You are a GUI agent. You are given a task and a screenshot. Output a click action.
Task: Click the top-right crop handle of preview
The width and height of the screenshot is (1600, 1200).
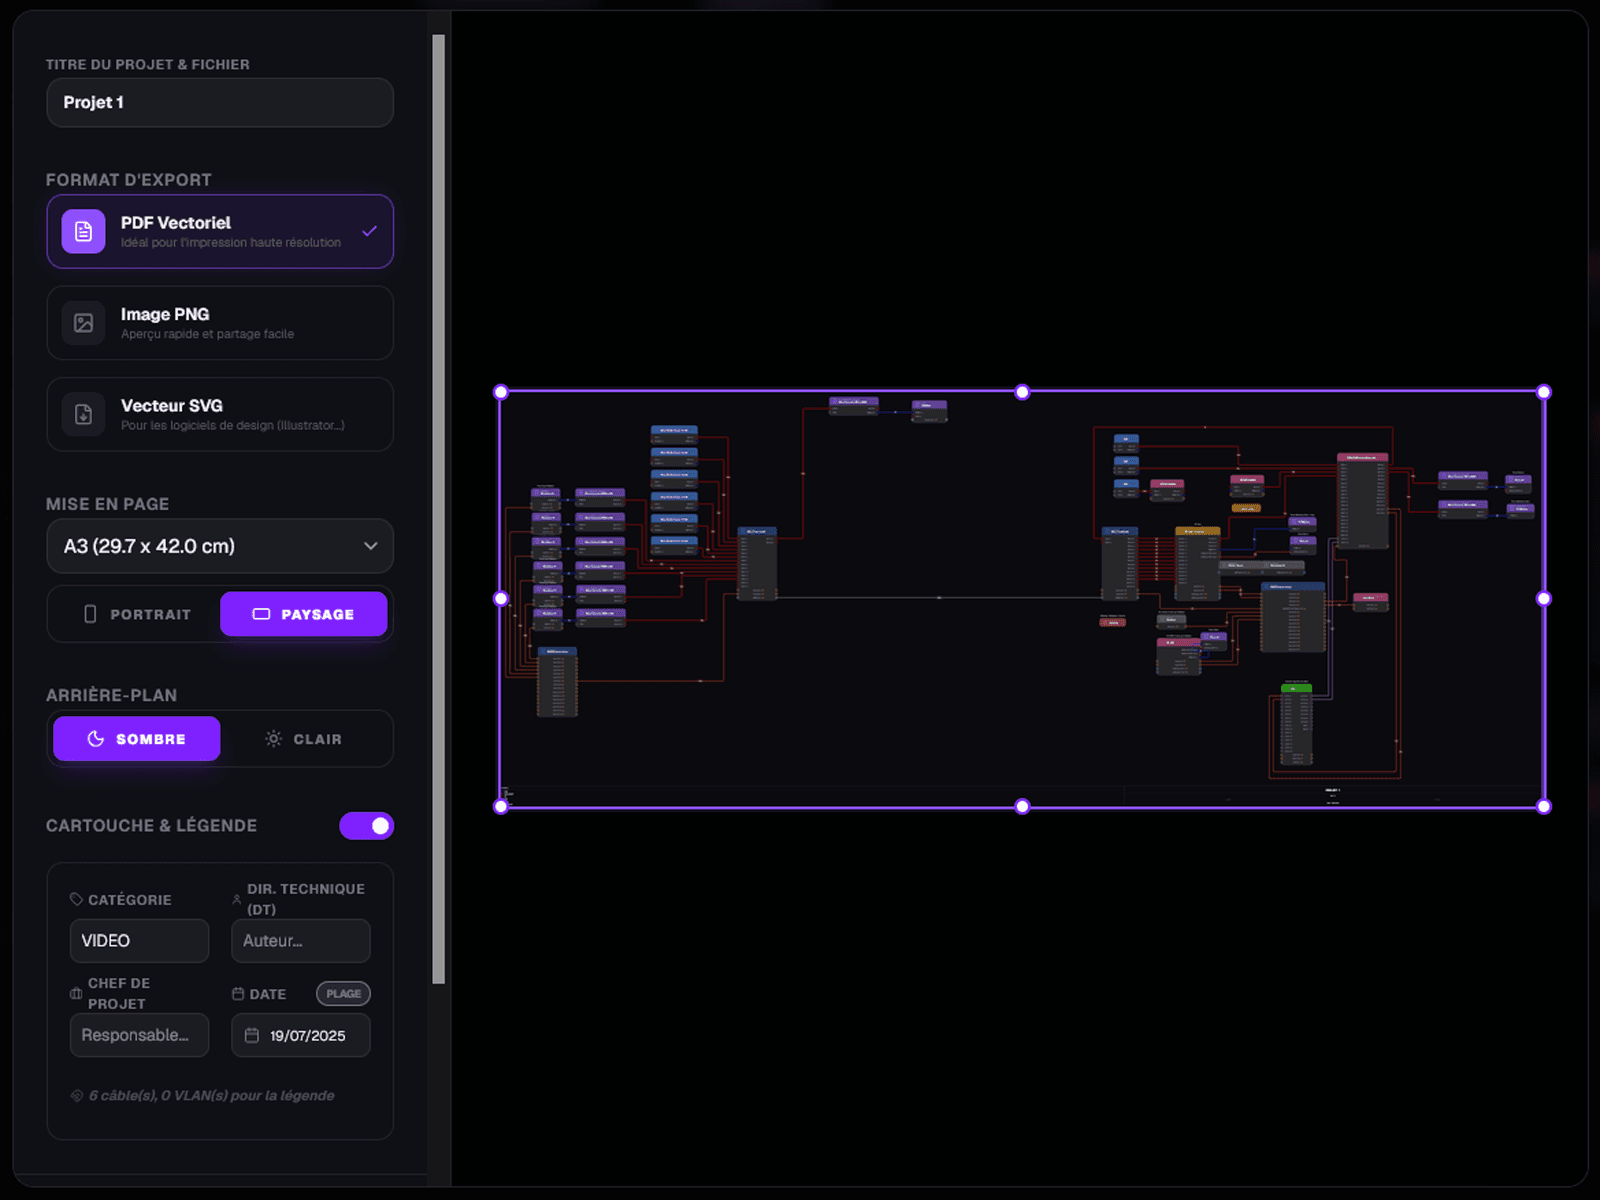pos(1544,392)
